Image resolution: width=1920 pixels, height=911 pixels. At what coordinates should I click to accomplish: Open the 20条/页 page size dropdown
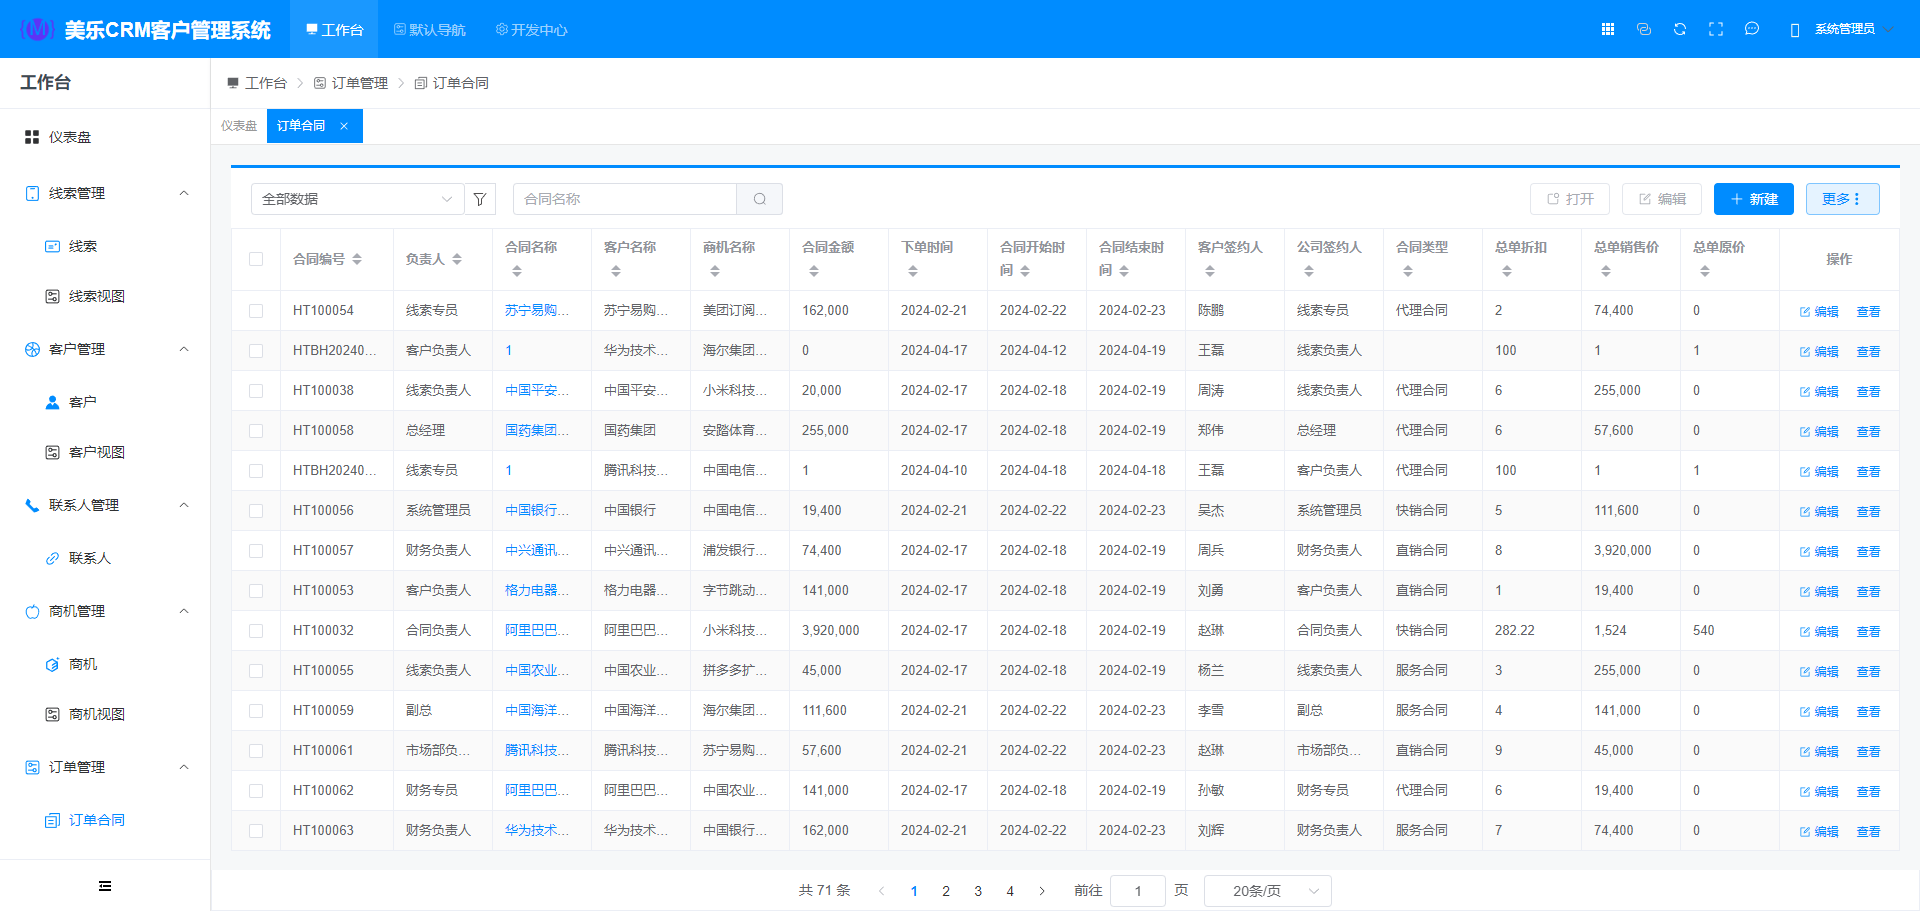[1267, 891]
